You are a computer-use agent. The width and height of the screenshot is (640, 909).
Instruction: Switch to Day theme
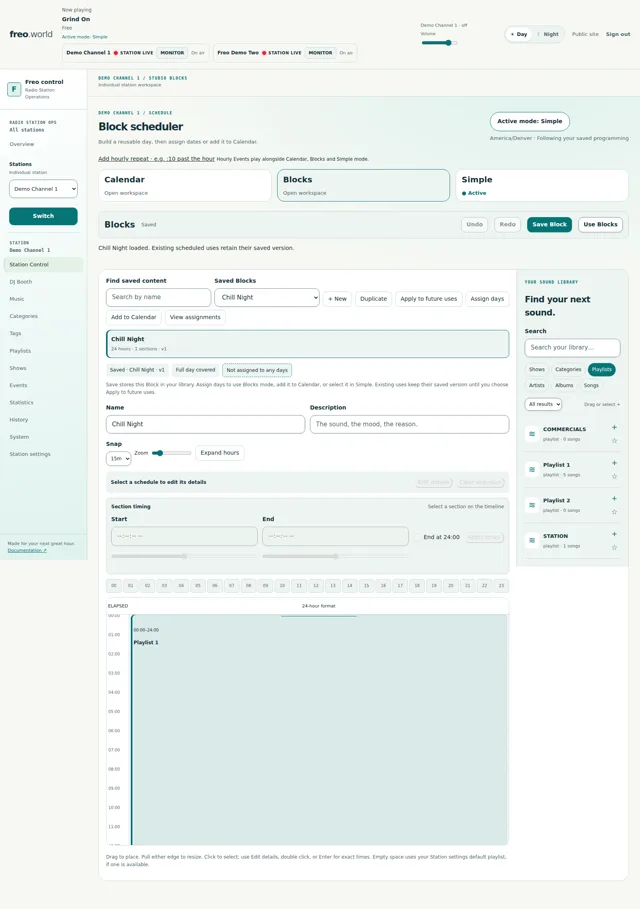(x=519, y=34)
